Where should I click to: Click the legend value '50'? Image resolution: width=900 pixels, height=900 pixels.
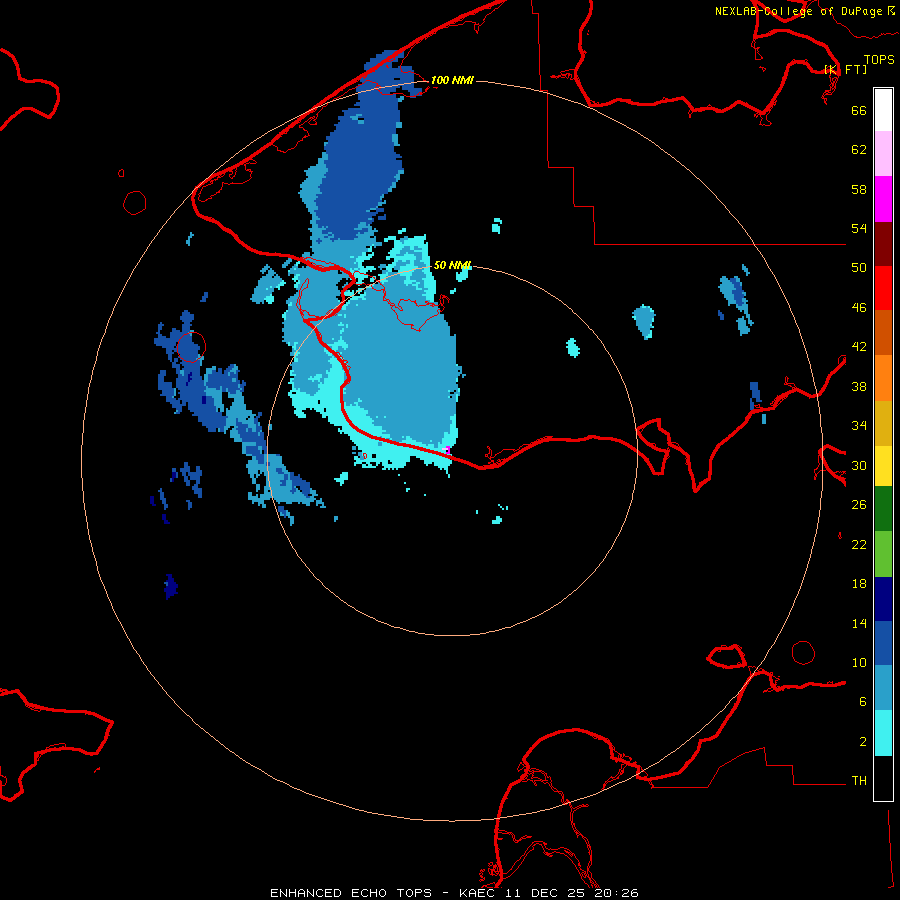pos(859,268)
